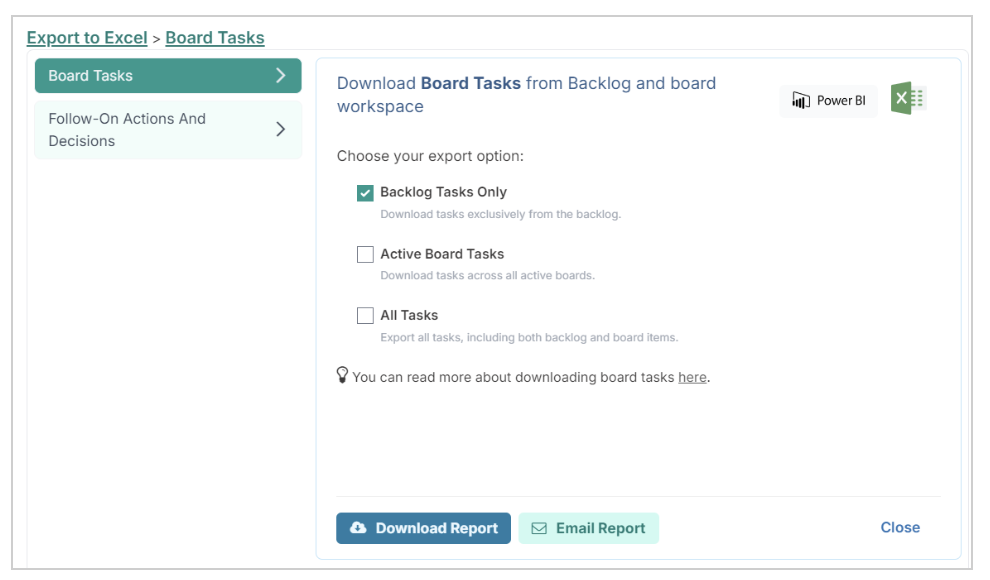Close the export dialog

[x=900, y=528]
